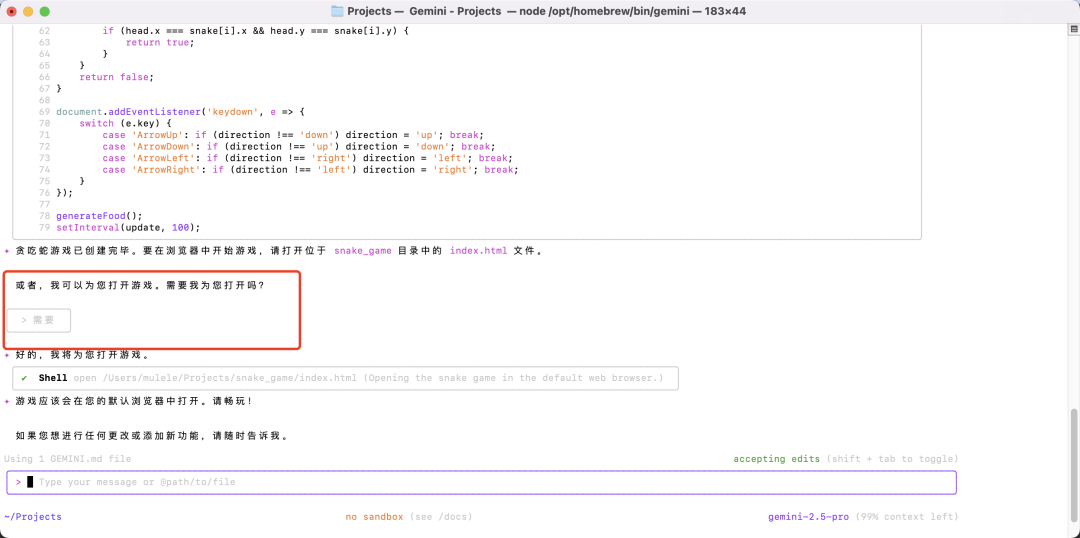Click the line '如果您想进行任何更改或添加新功能，请随时告诉我。'
Viewport: 1080px width, 538px height.
152,436
